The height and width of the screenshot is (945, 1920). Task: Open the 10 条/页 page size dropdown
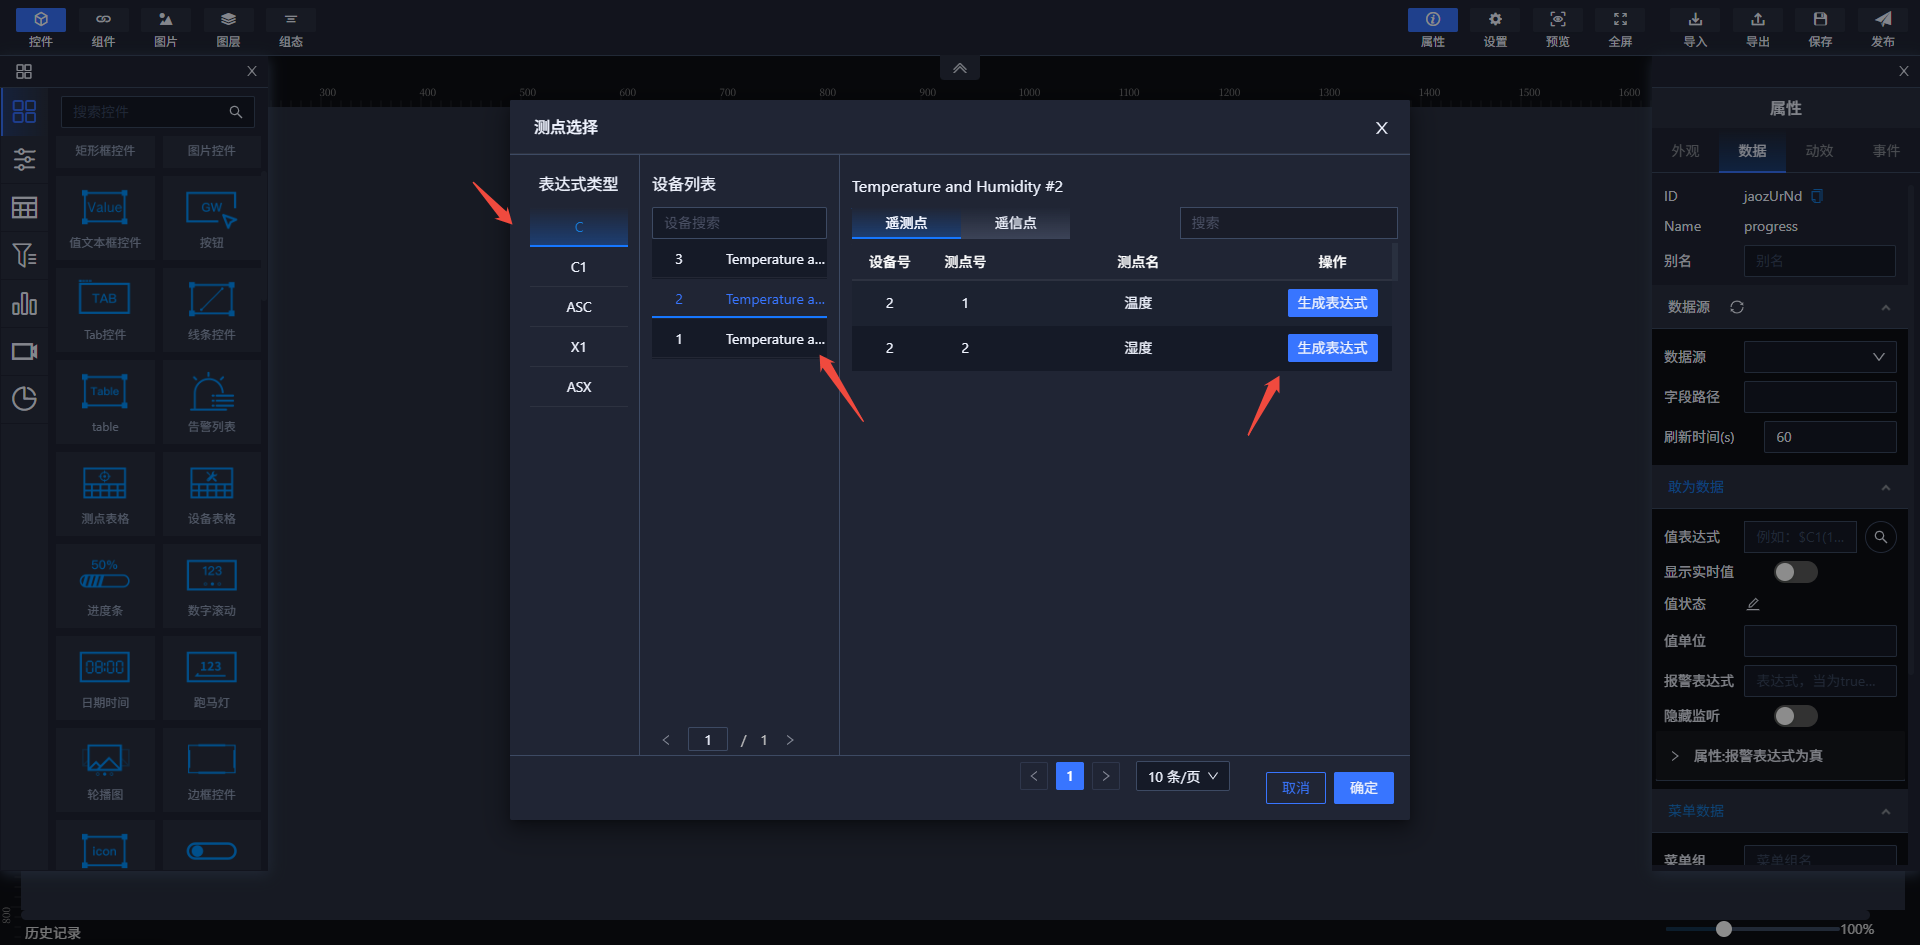pyautogui.click(x=1183, y=776)
